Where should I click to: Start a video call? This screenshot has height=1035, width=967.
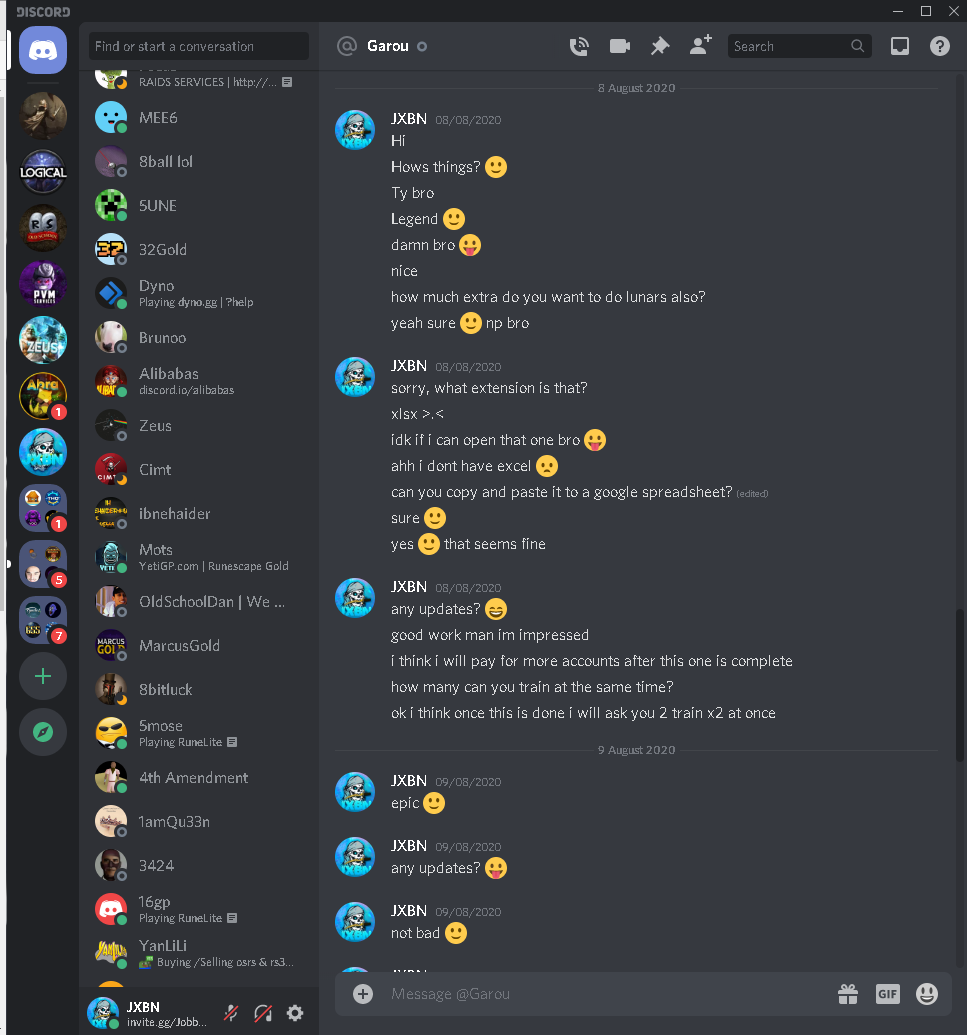(619, 46)
